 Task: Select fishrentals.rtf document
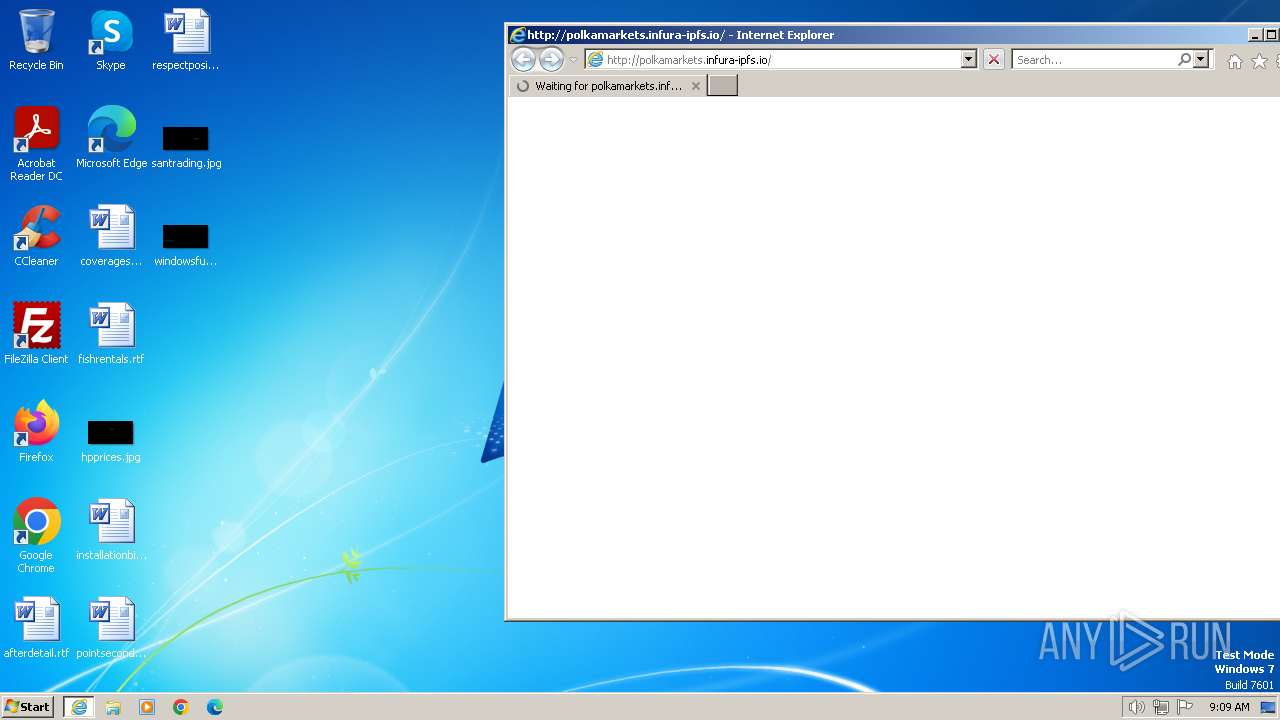pyautogui.click(x=111, y=334)
